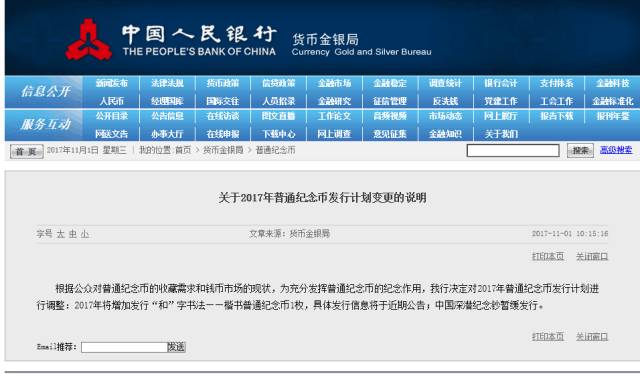Select 在线申报 in the navigation

[223, 134]
